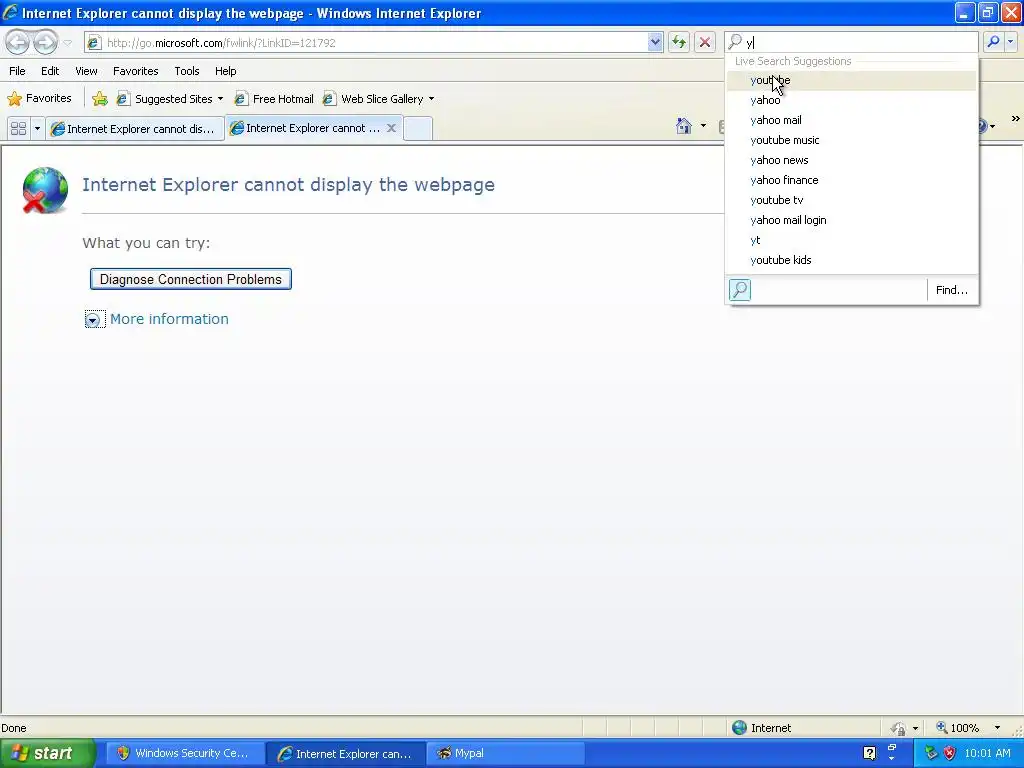The height and width of the screenshot is (768, 1024).
Task: Open the address bar history dropdown arrow
Action: coord(655,42)
